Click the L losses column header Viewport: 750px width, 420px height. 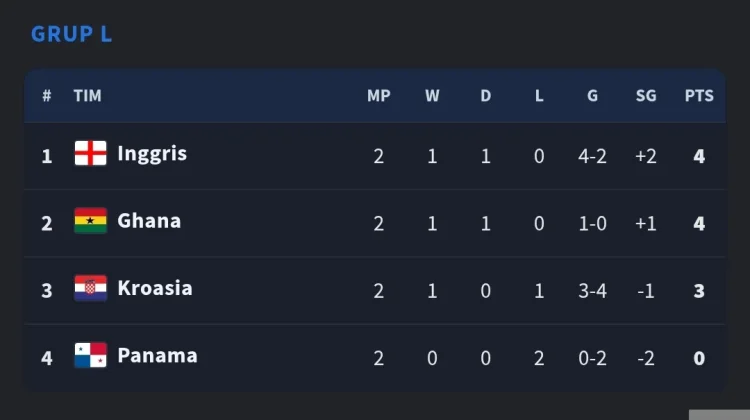[x=539, y=96]
